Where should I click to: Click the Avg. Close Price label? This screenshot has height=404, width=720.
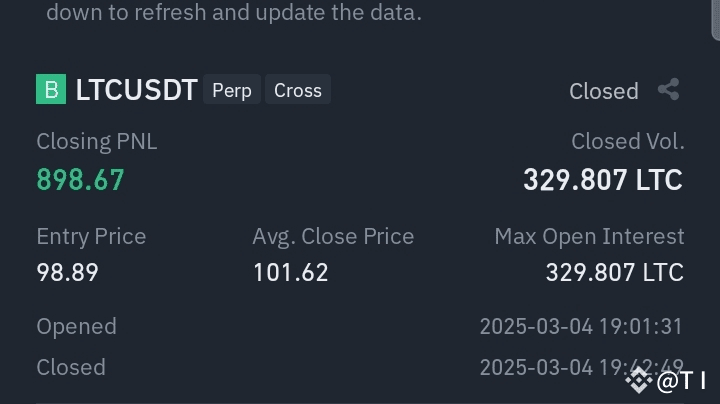333,237
